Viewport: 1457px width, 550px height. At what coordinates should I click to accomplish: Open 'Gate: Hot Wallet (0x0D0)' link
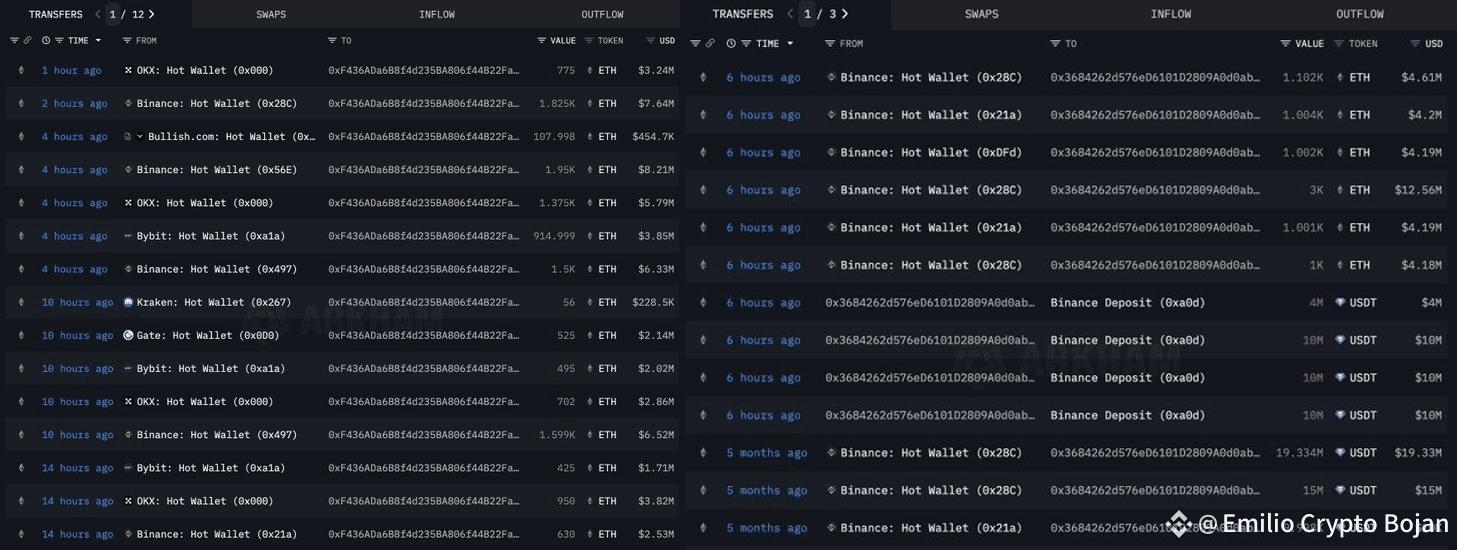click(208, 335)
